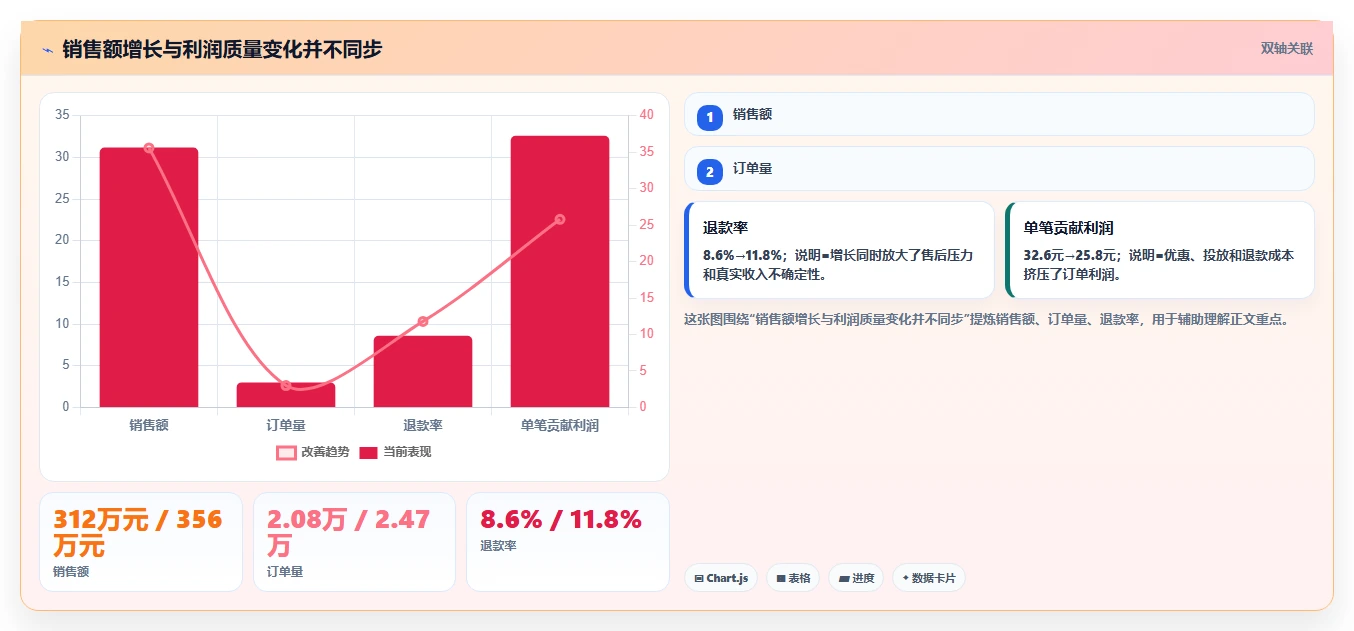Select the trend line point above 销售额

(x=149, y=148)
